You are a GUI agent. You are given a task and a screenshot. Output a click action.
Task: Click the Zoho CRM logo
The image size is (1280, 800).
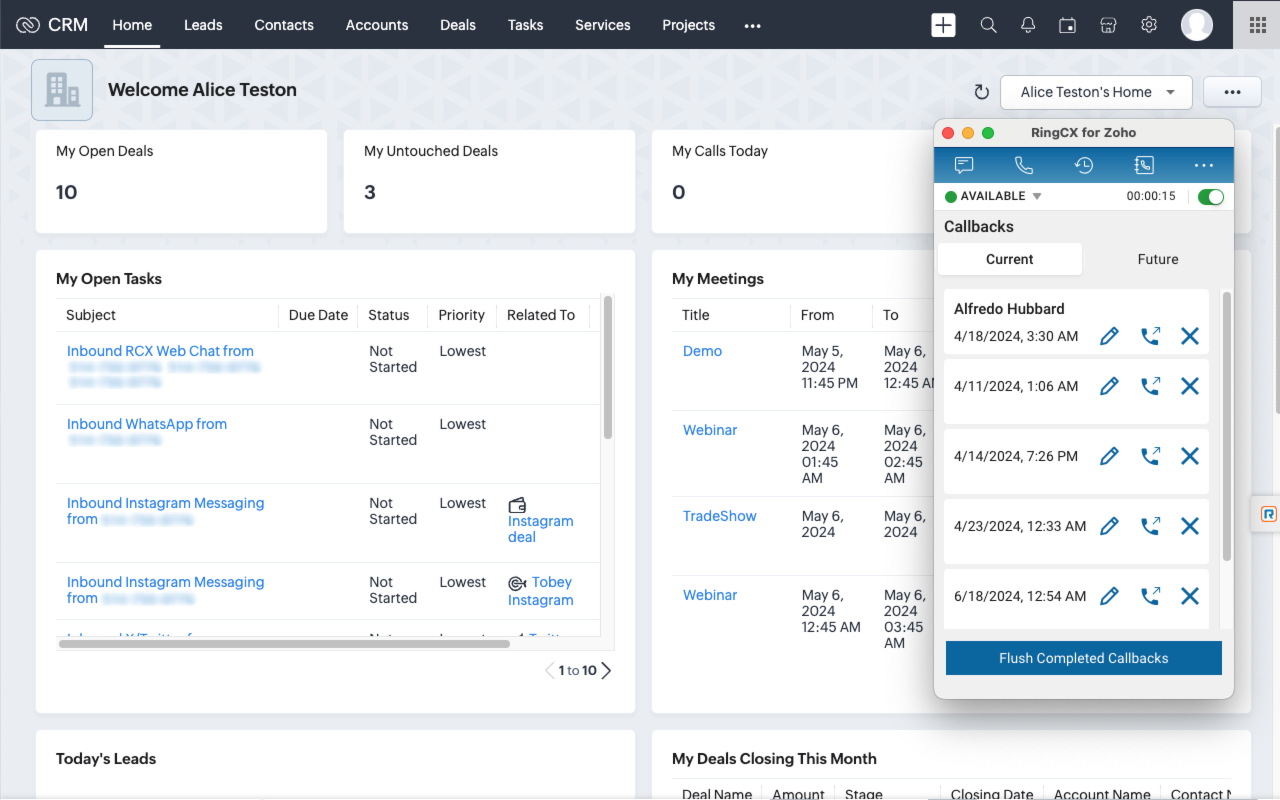pyautogui.click(x=52, y=25)
